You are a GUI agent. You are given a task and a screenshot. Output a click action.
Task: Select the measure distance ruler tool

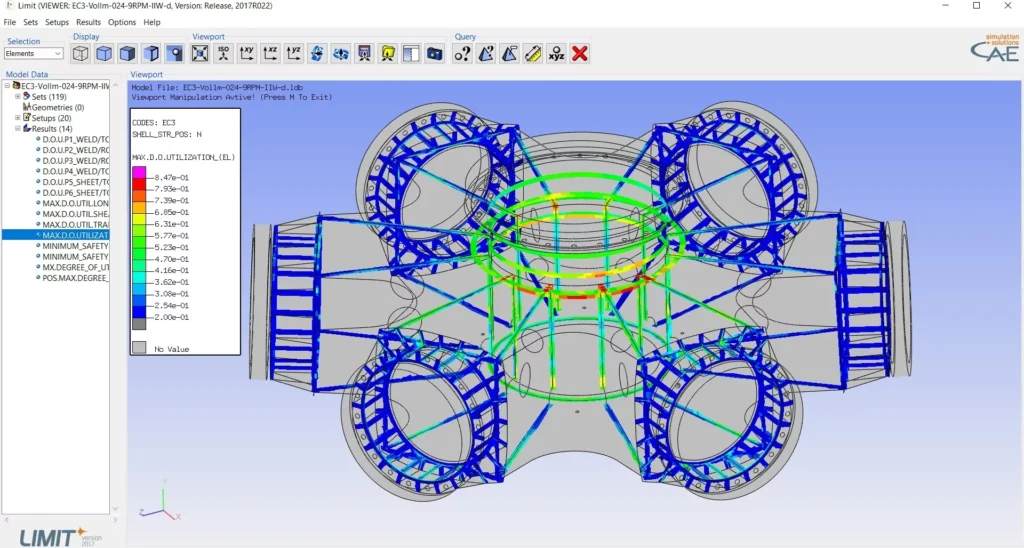tap(533, 54)
